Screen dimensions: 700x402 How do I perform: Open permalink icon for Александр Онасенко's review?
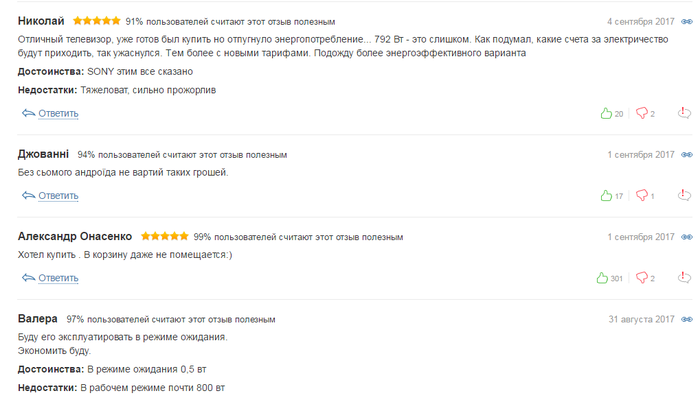click(x=687, y=237)
